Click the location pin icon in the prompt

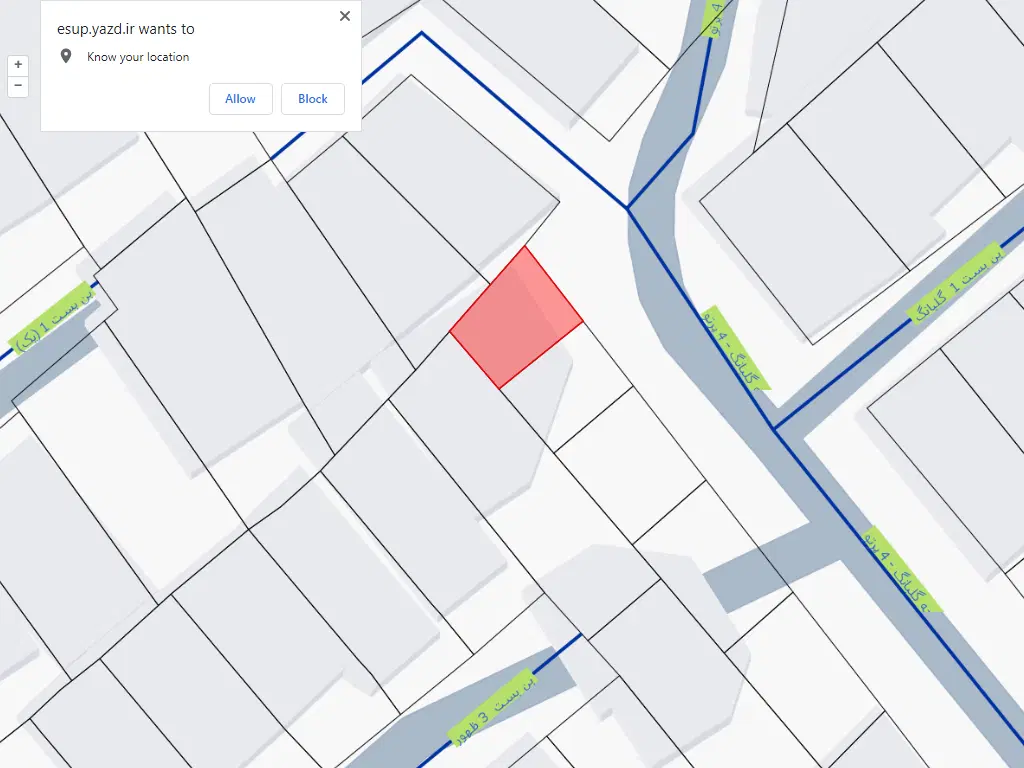(66, 56)
